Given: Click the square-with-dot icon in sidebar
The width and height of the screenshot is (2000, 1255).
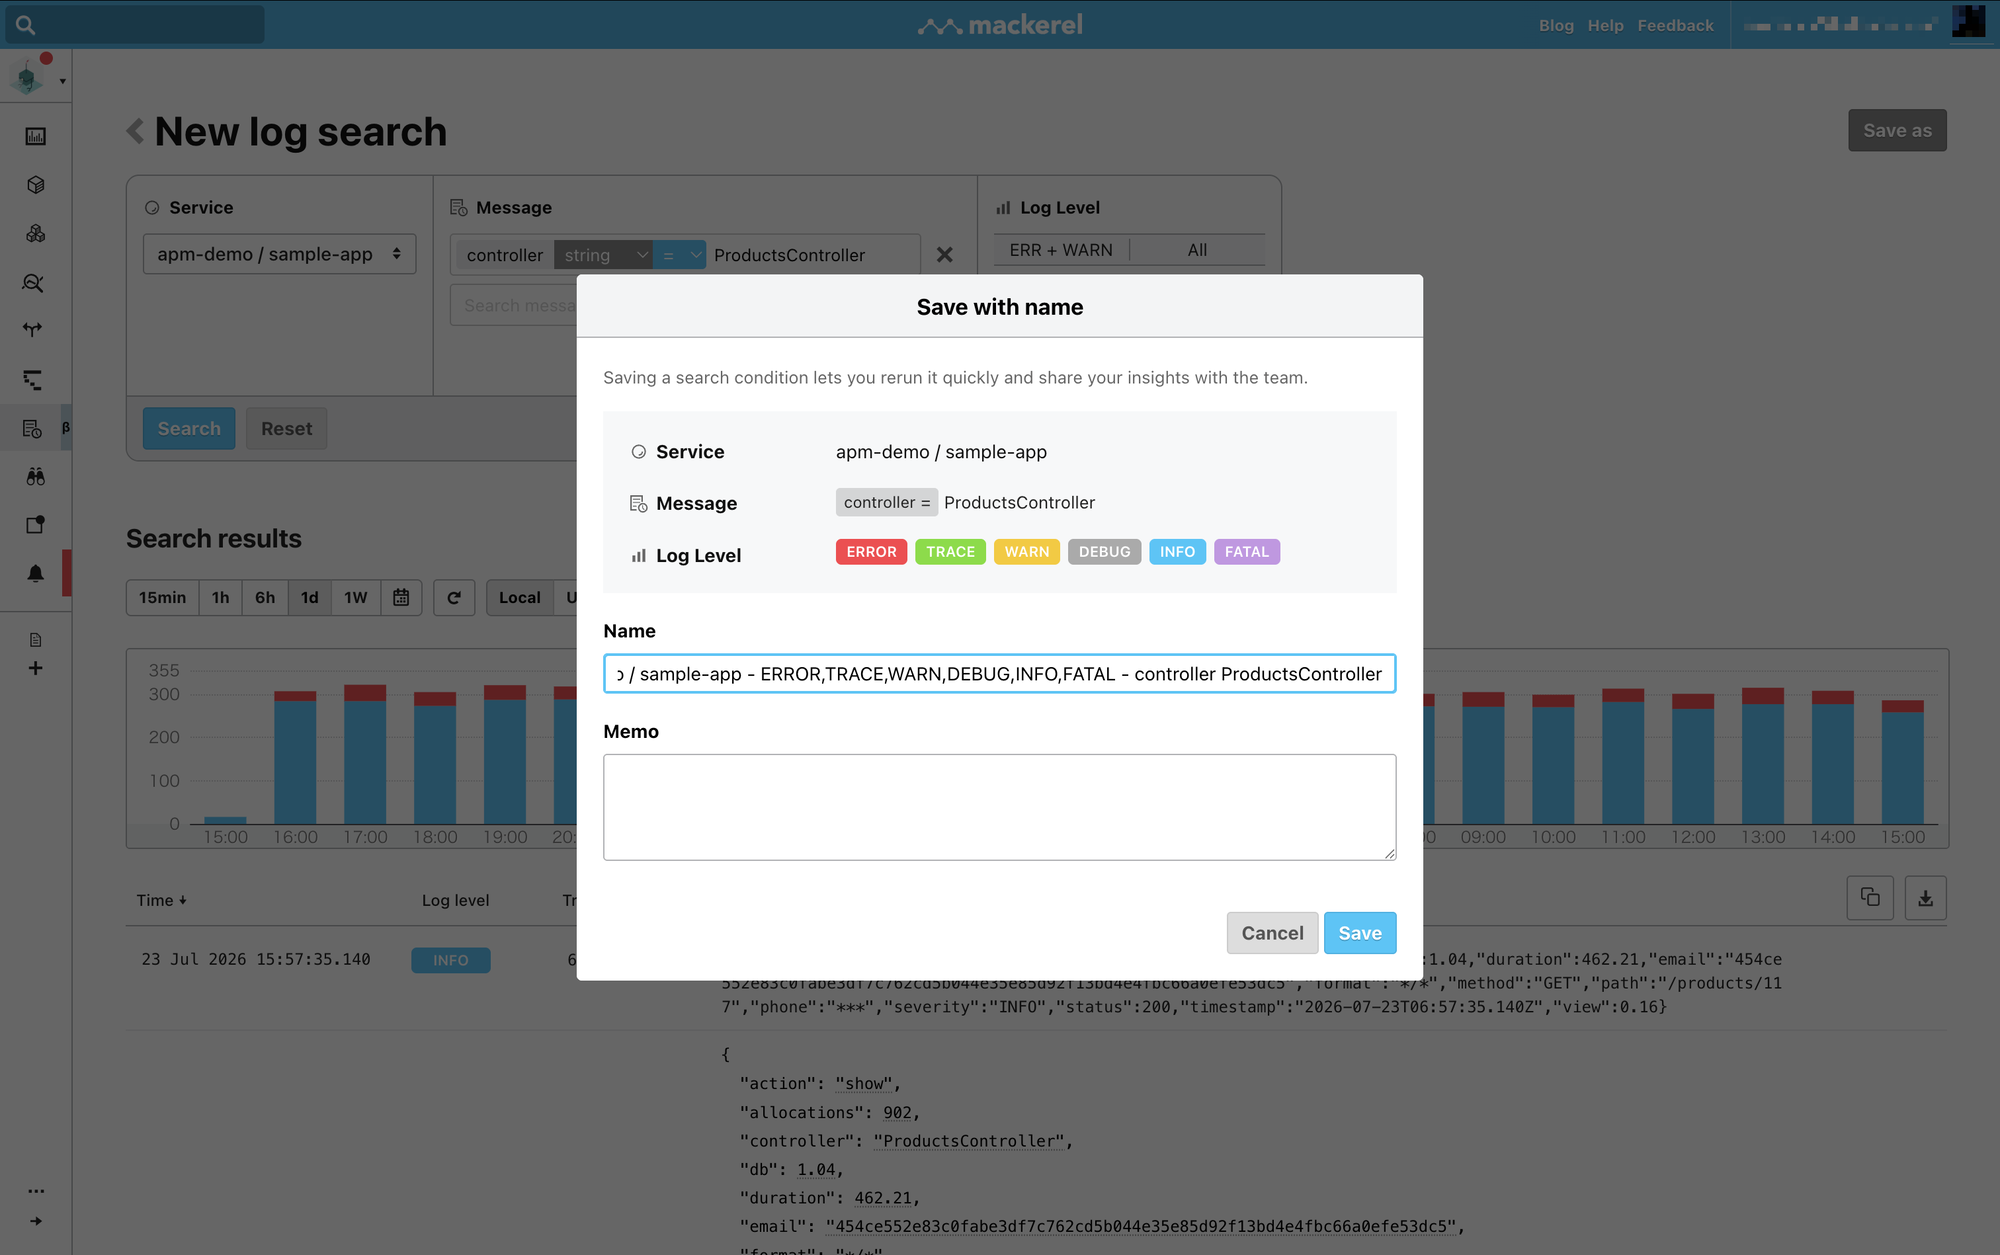Looking at the screenshot, I should coord(35,525).
